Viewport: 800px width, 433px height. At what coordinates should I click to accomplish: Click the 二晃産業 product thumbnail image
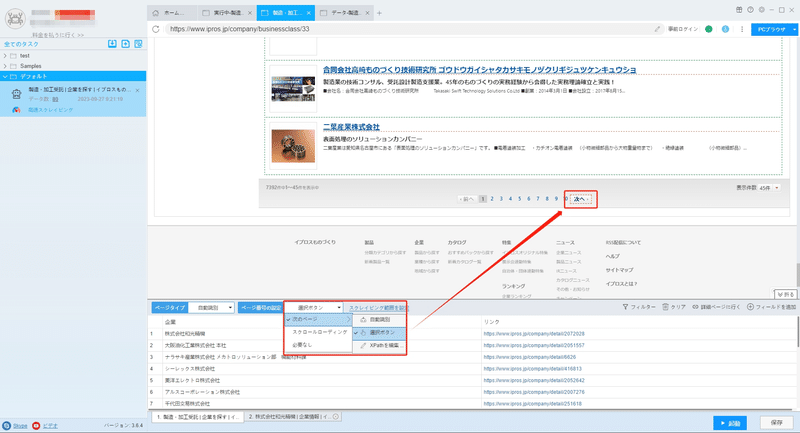click(x=293, y=146)
